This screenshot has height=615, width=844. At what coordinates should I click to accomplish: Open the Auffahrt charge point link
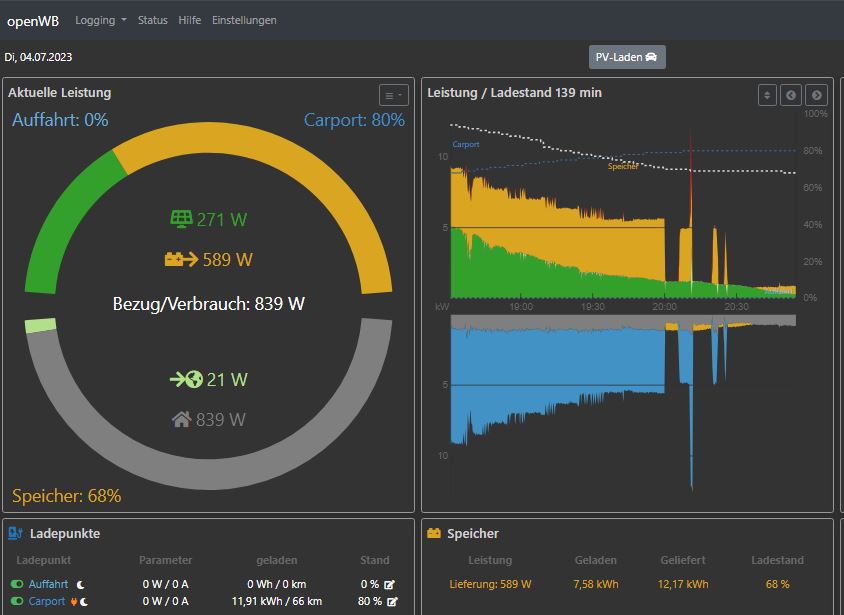tap(48, 584)
